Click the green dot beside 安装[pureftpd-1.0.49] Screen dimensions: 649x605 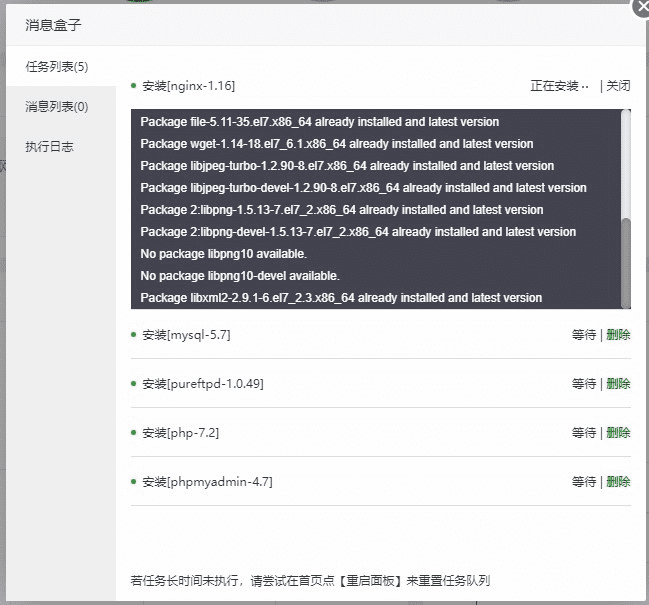pos(133,383)
